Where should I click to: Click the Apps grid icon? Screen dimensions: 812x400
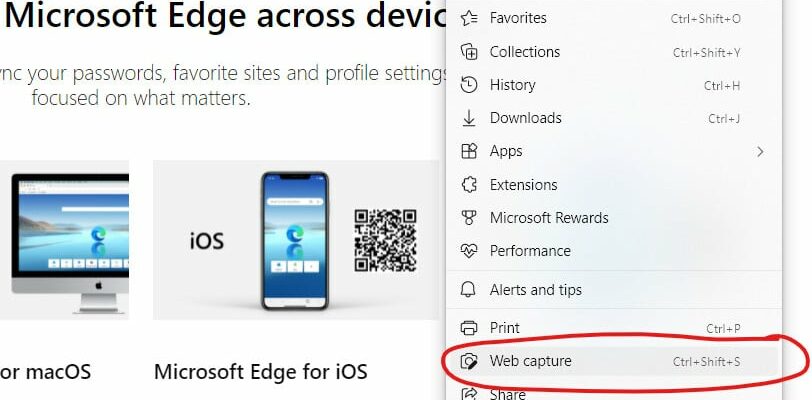468,151
